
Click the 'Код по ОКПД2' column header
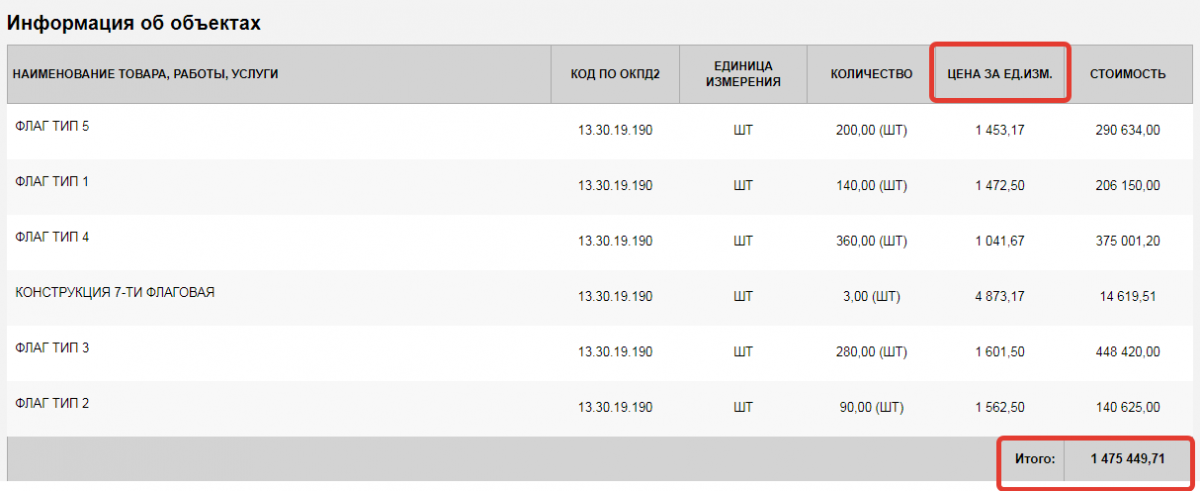click(x=615, y=74)
